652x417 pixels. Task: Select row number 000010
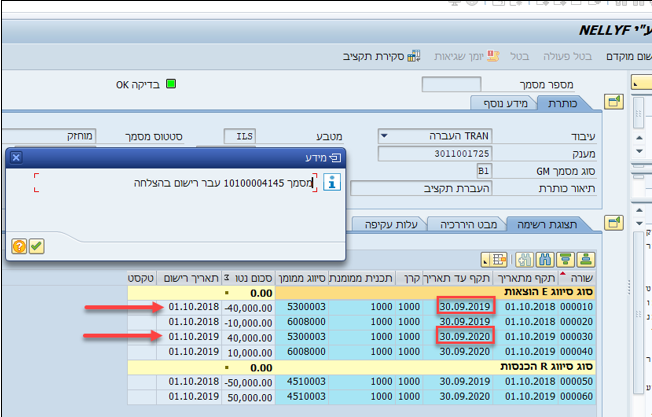point(576,307)
